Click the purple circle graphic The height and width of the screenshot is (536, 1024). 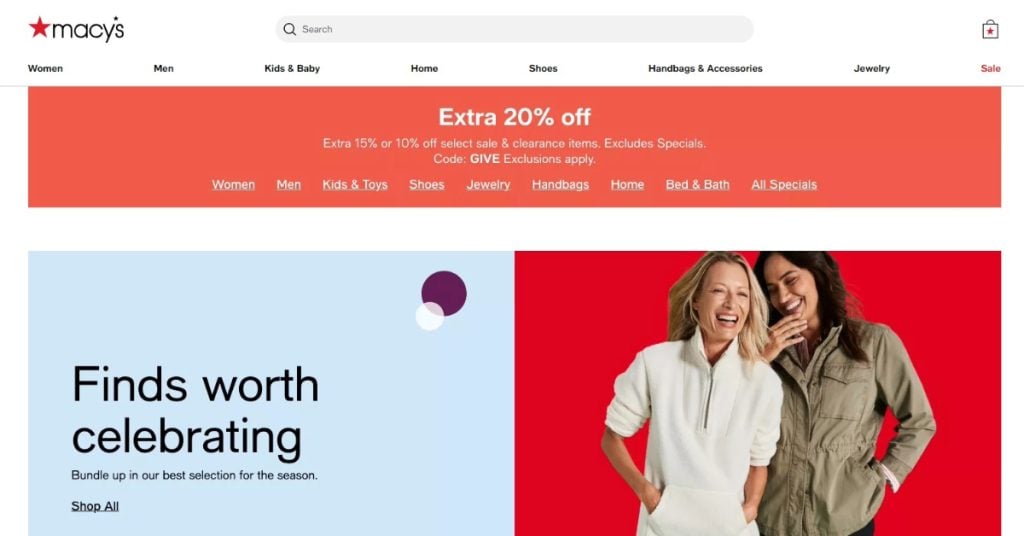[444, 294]
